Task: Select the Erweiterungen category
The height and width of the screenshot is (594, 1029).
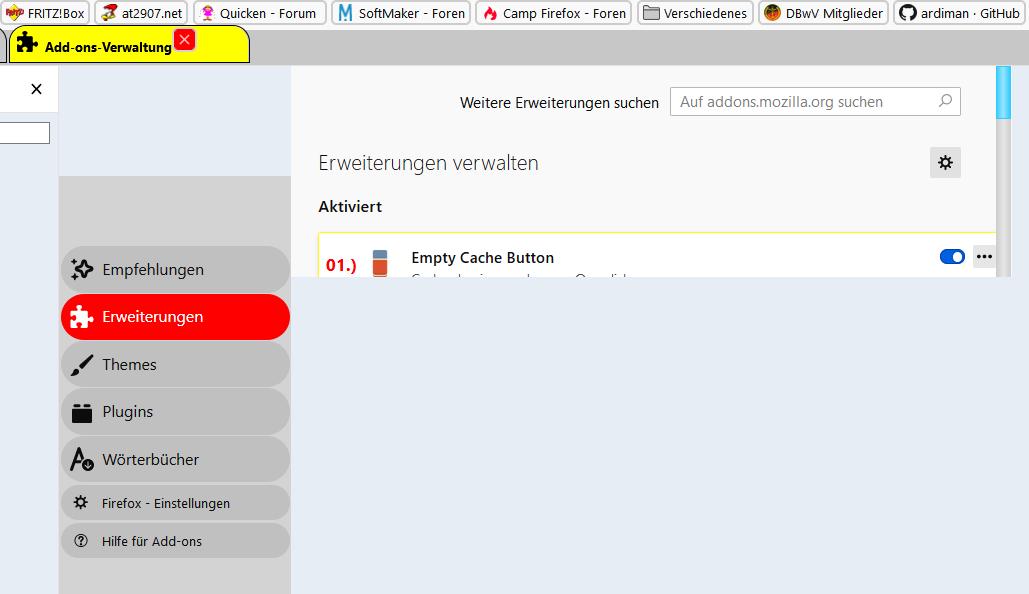Action: tap(175, 317)
